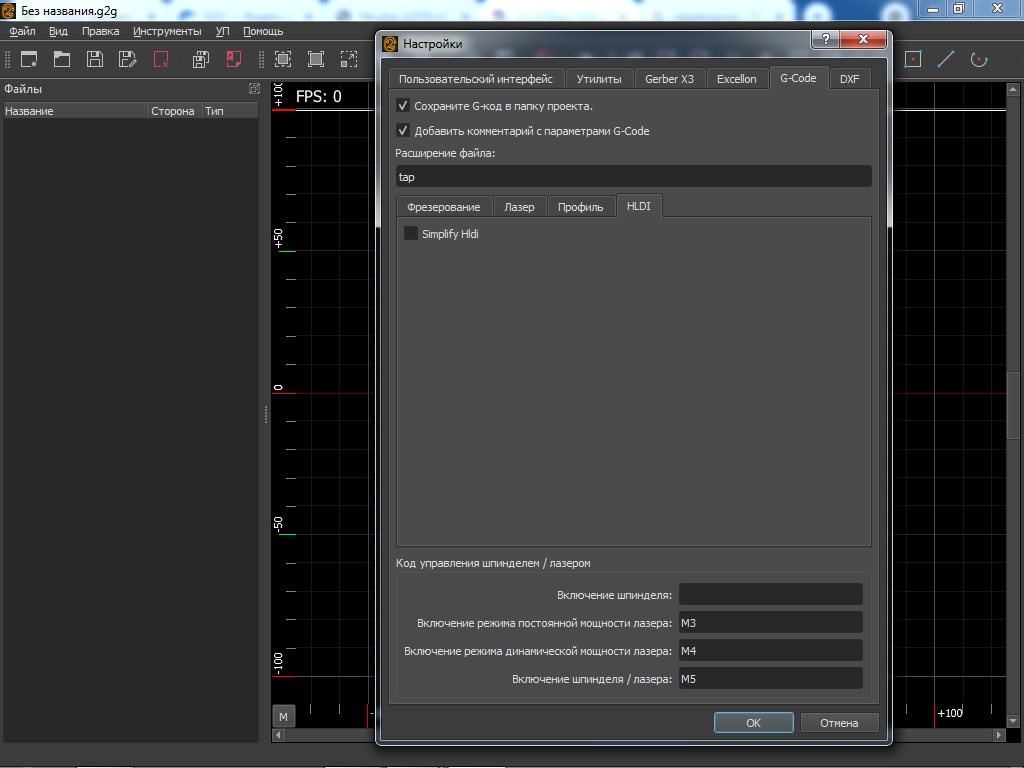The image size is (1024, 768).
Task: Click the Settings dialog help question button
Action: 825,39
